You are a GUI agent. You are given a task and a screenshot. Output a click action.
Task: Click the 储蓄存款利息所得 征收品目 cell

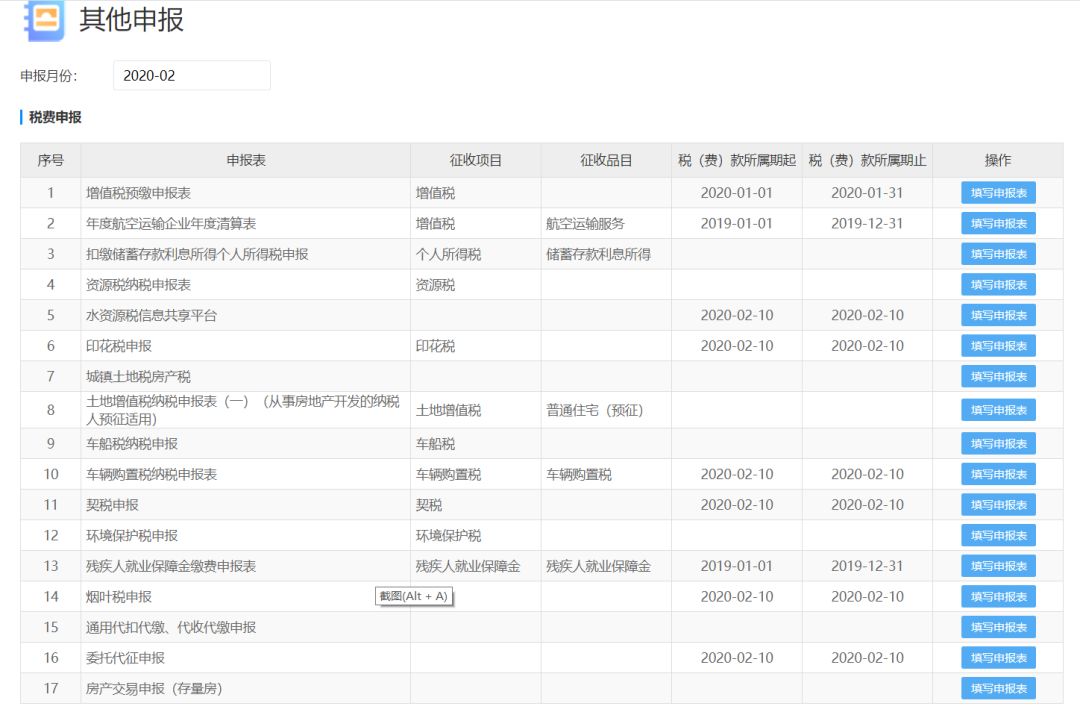(599, 254)
